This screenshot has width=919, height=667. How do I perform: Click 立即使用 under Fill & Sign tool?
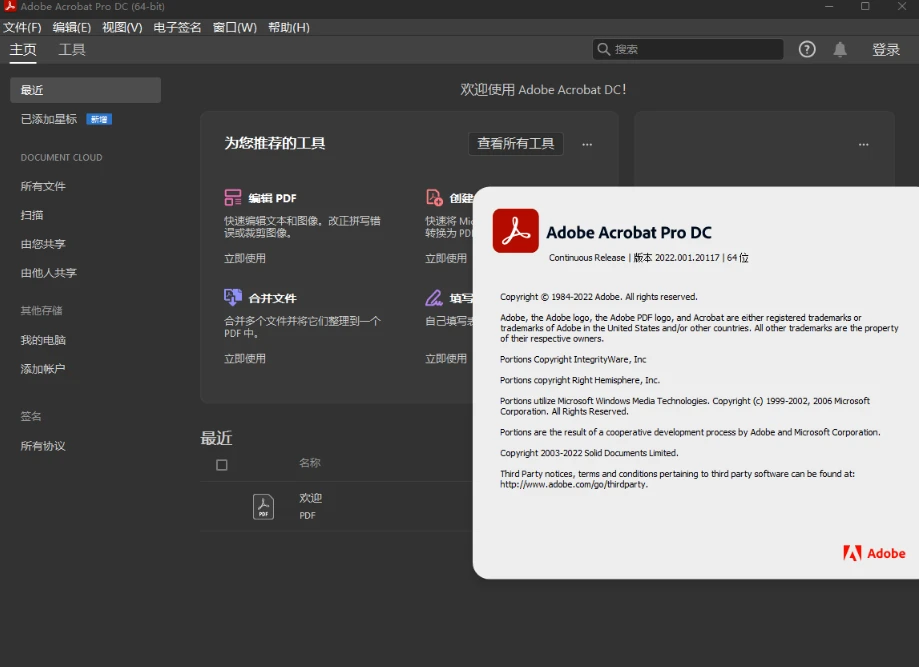(x=446, y=359)
